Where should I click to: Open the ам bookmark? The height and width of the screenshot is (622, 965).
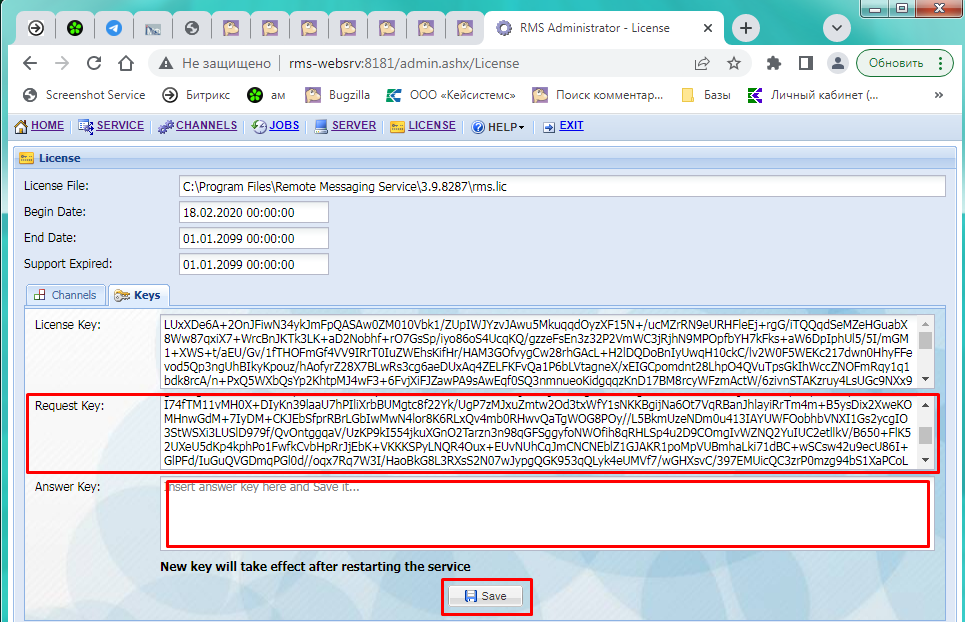click(266, 95)
